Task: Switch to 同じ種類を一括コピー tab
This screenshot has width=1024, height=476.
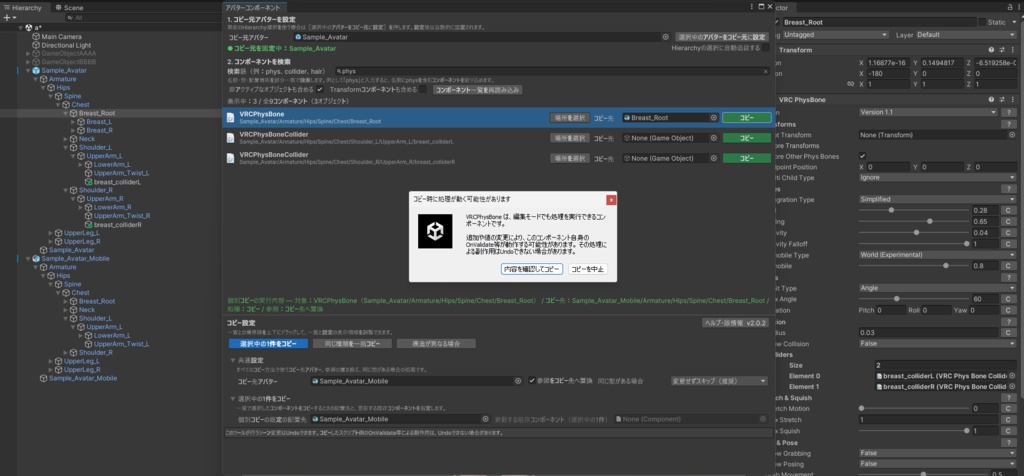Action: pos(352,343)
